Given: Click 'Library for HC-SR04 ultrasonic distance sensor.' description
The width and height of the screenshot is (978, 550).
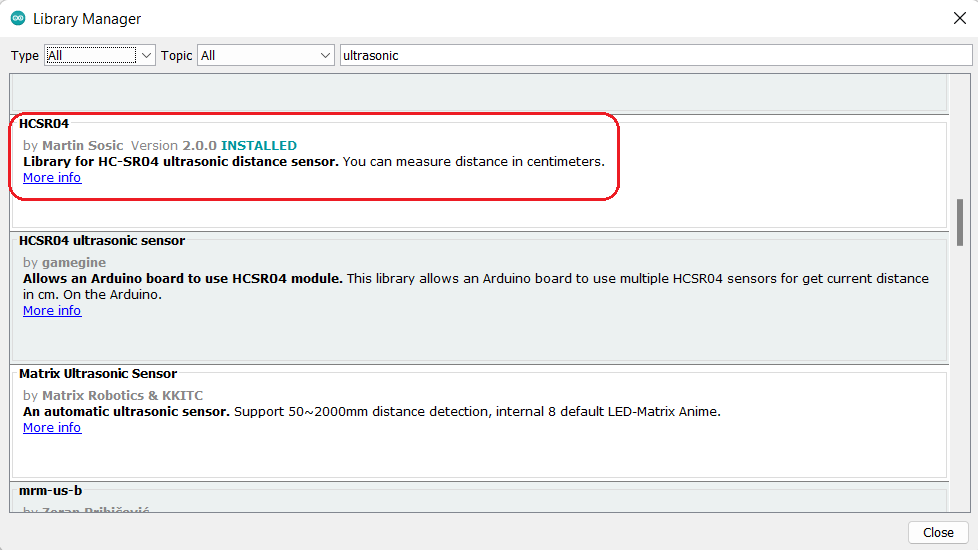Looking at the screenshot, I should 181,162.
